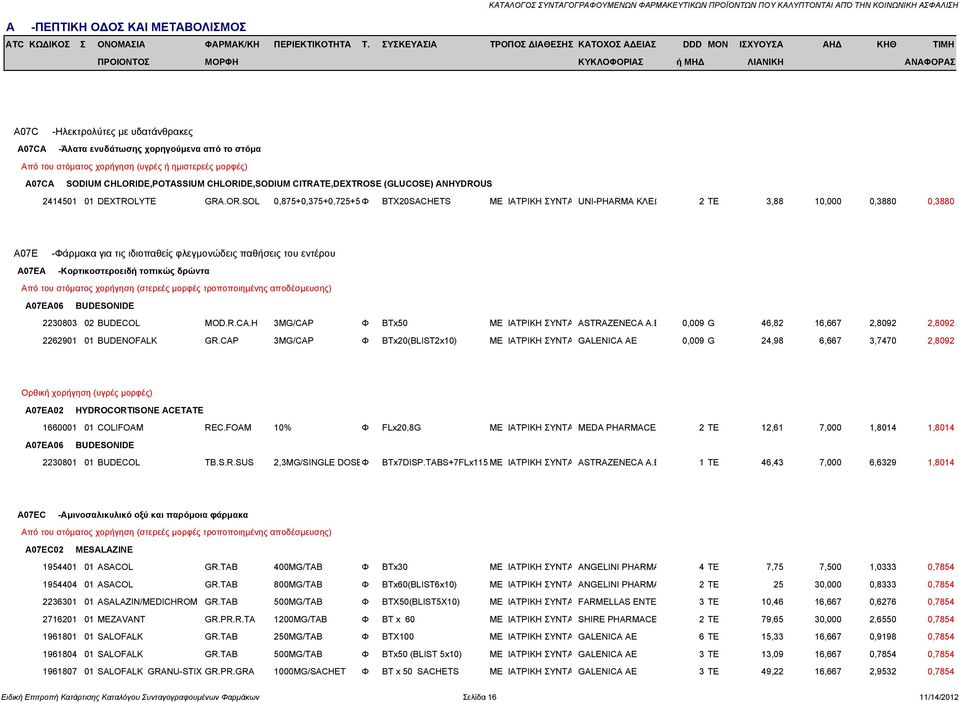This screenshot has height=703, width=959.
Task: Click ASACOL in the 800MG/TAB row
Action: pos(115,584)
